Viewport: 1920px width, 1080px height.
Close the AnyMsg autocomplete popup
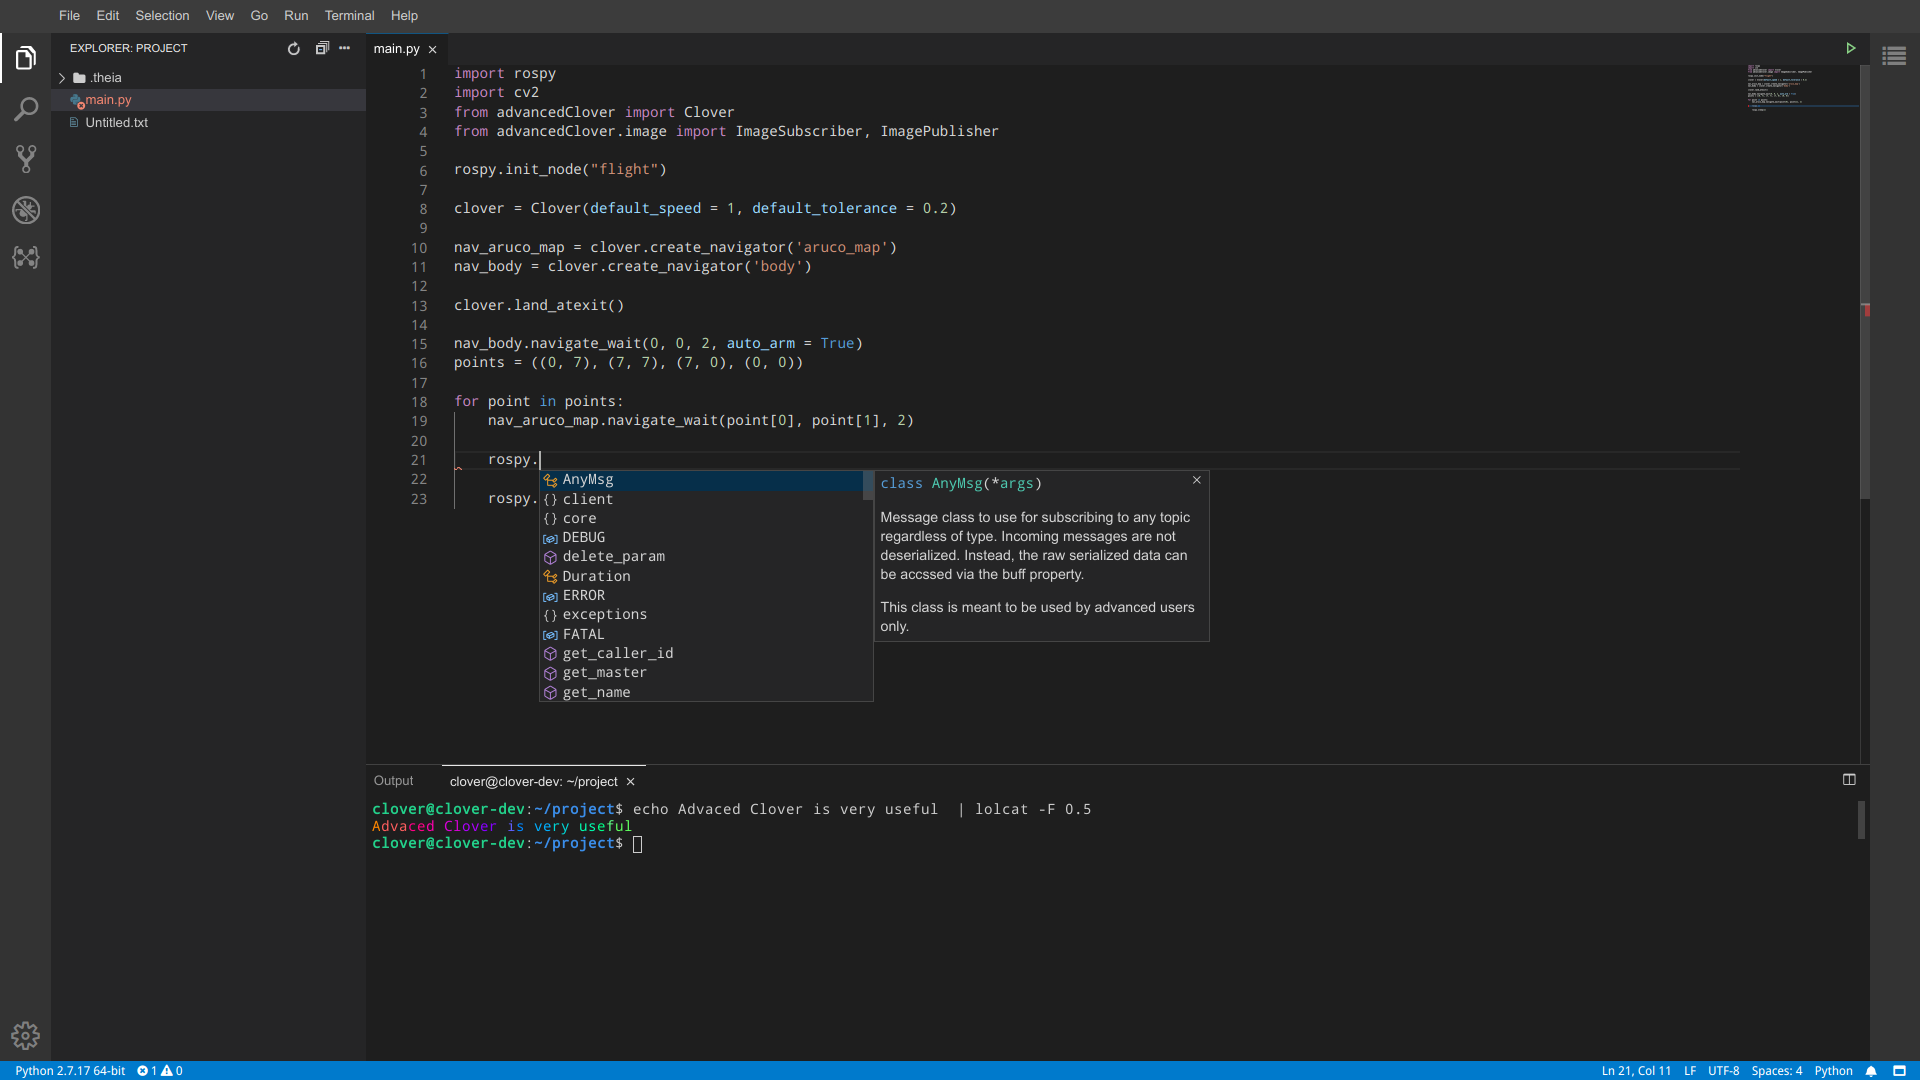pyautogui.click(x=1196, y=480)
